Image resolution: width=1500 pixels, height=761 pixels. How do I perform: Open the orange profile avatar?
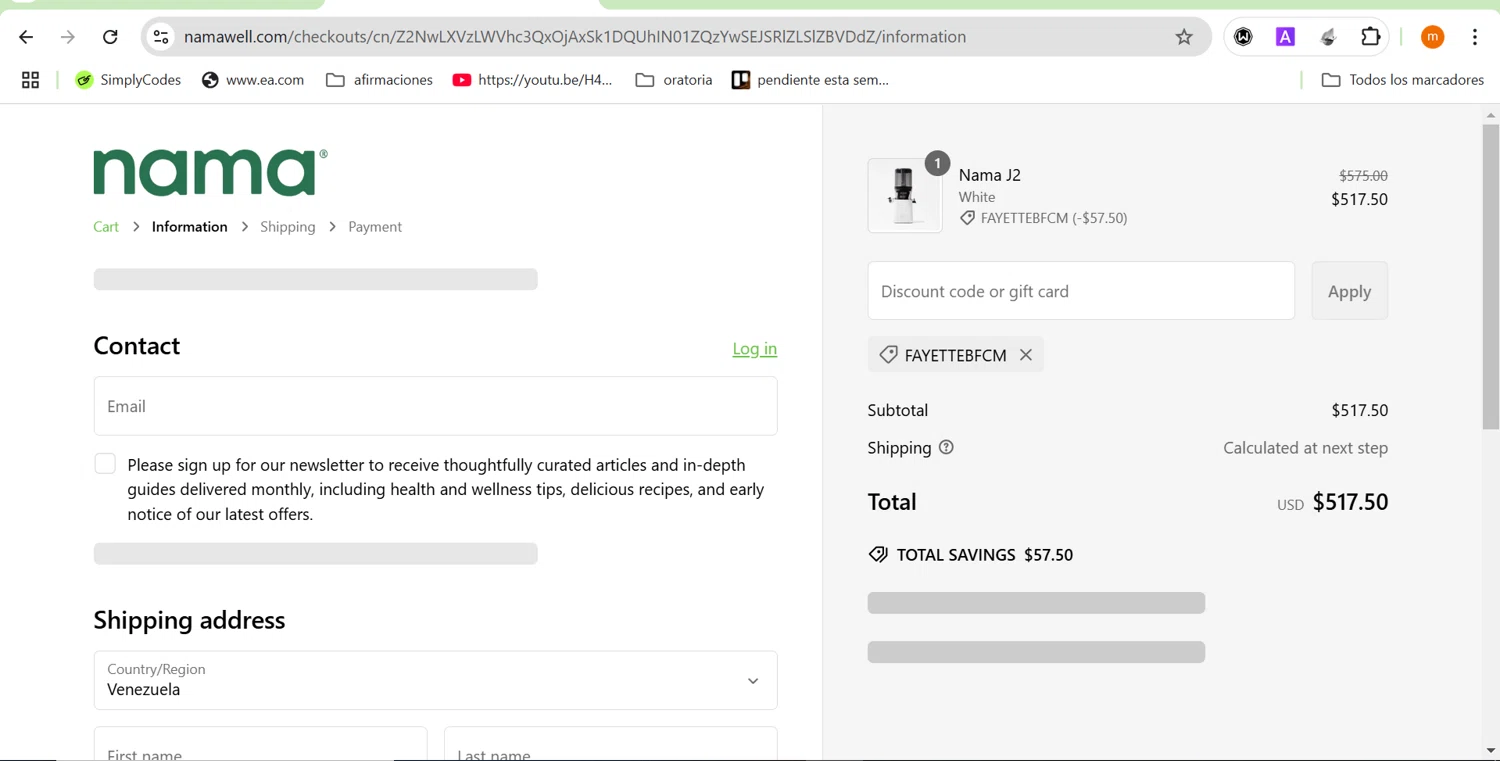tap(1432, 37)
